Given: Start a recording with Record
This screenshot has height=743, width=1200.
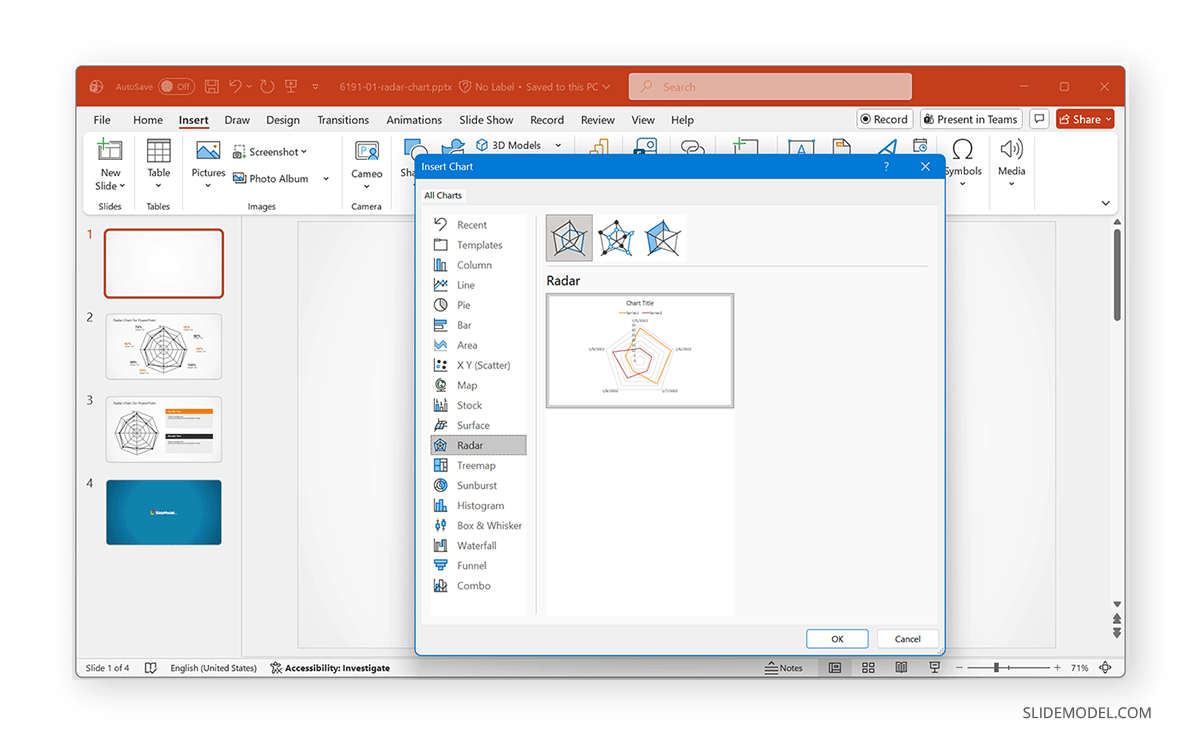Looking at the screenshot, I should pyautogui.click(x=884, y=118).
